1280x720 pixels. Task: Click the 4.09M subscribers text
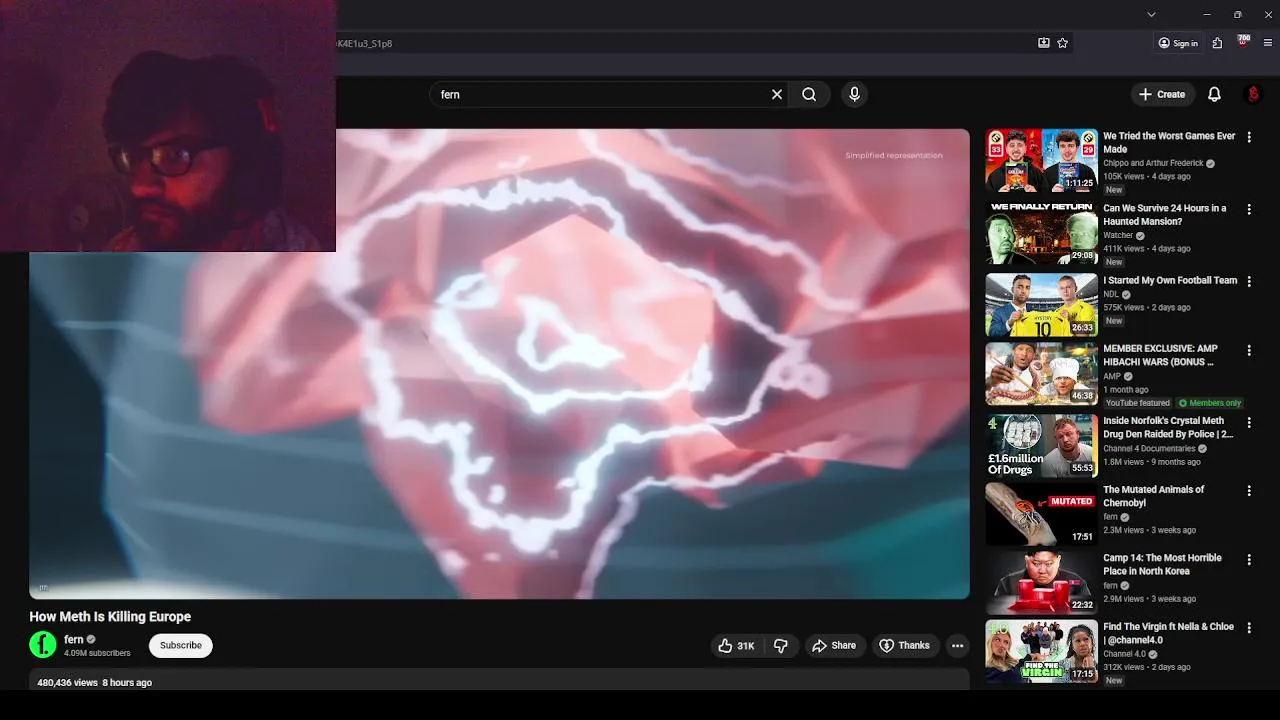(97, 654)
